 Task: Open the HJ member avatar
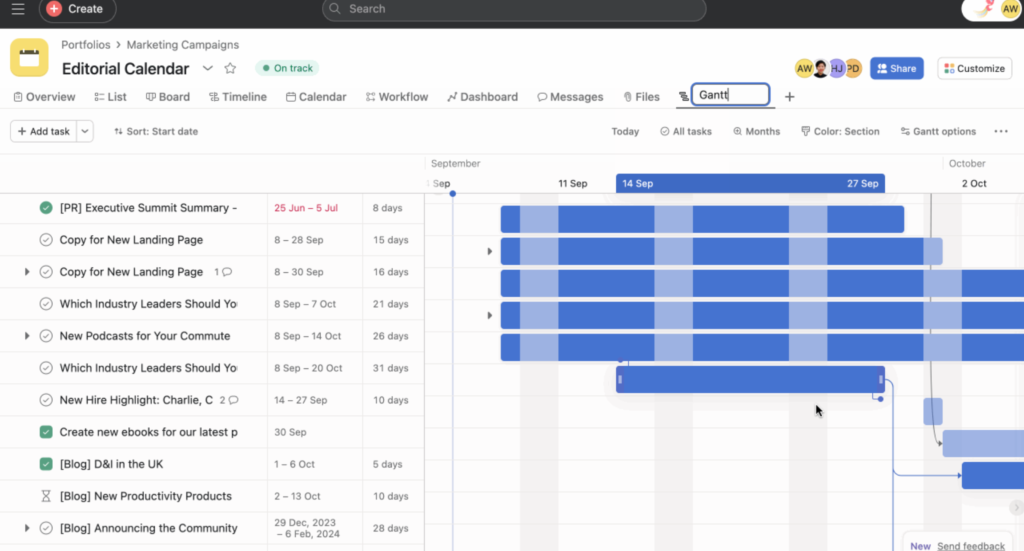(x=837, y=69)
